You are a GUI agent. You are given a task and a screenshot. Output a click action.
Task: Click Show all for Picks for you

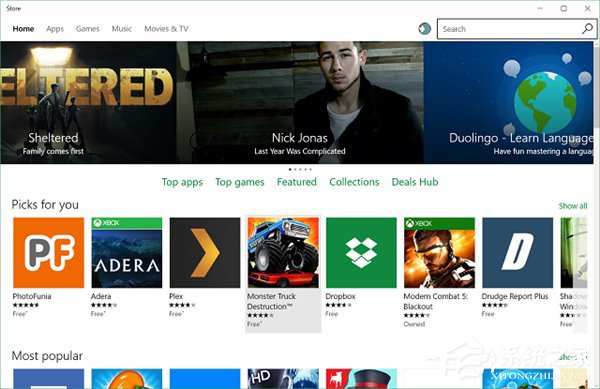click(573, 206)
